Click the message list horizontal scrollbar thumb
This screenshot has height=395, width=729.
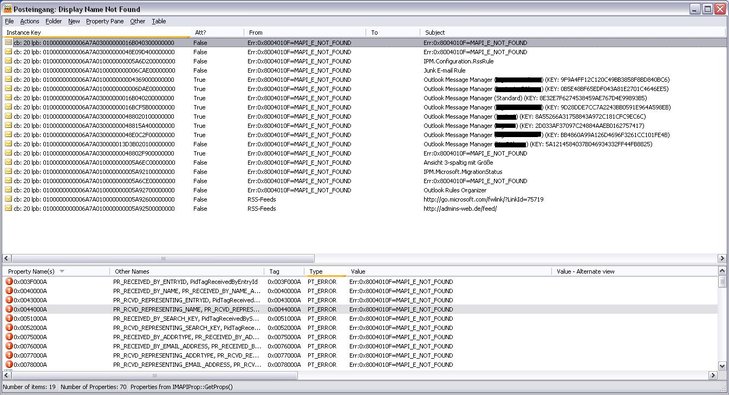coord(163,258)
